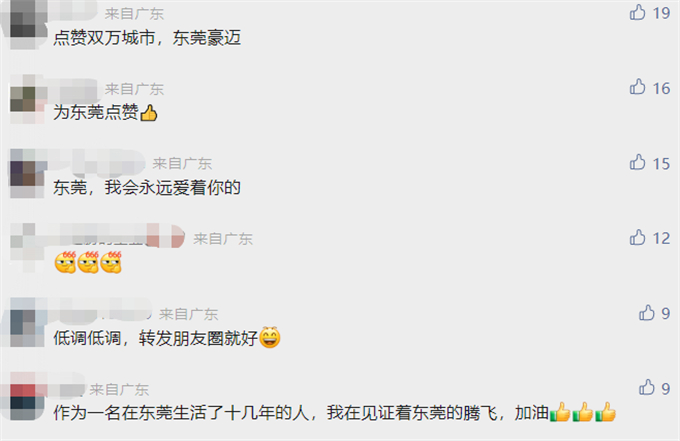Click the thumbs-up emoji after '为东莞点赞'
The height and width of the screenshot is (441, 680).
[149, 113]
